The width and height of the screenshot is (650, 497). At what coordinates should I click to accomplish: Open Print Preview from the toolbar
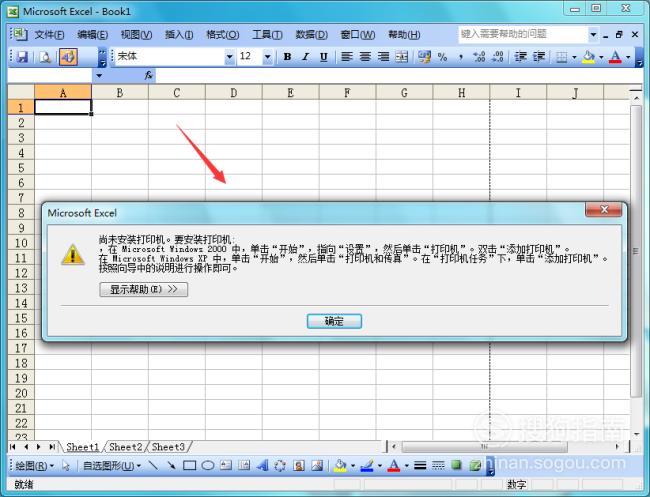pos(45,57)
